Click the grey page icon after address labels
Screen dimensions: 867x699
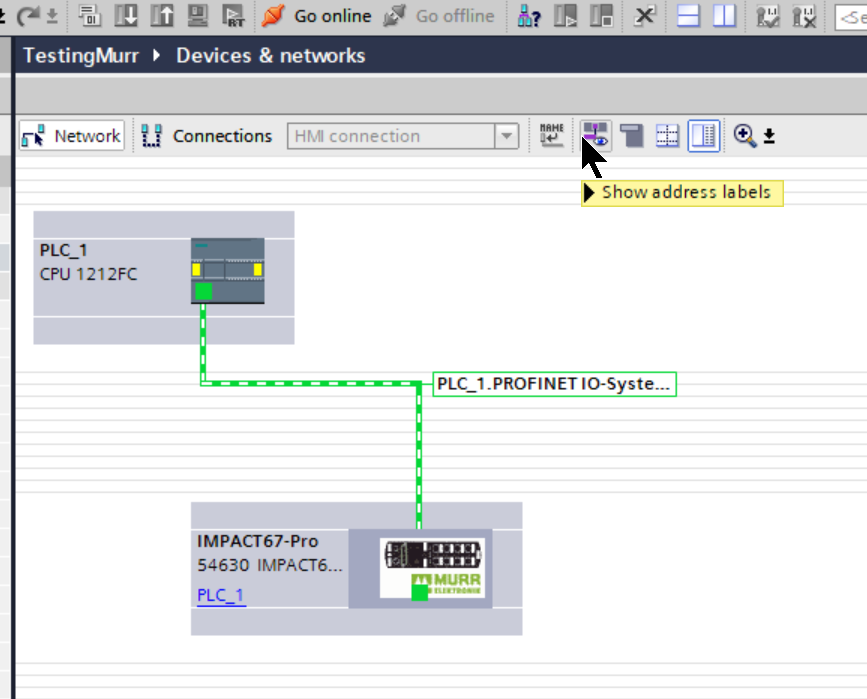[631, 135]
